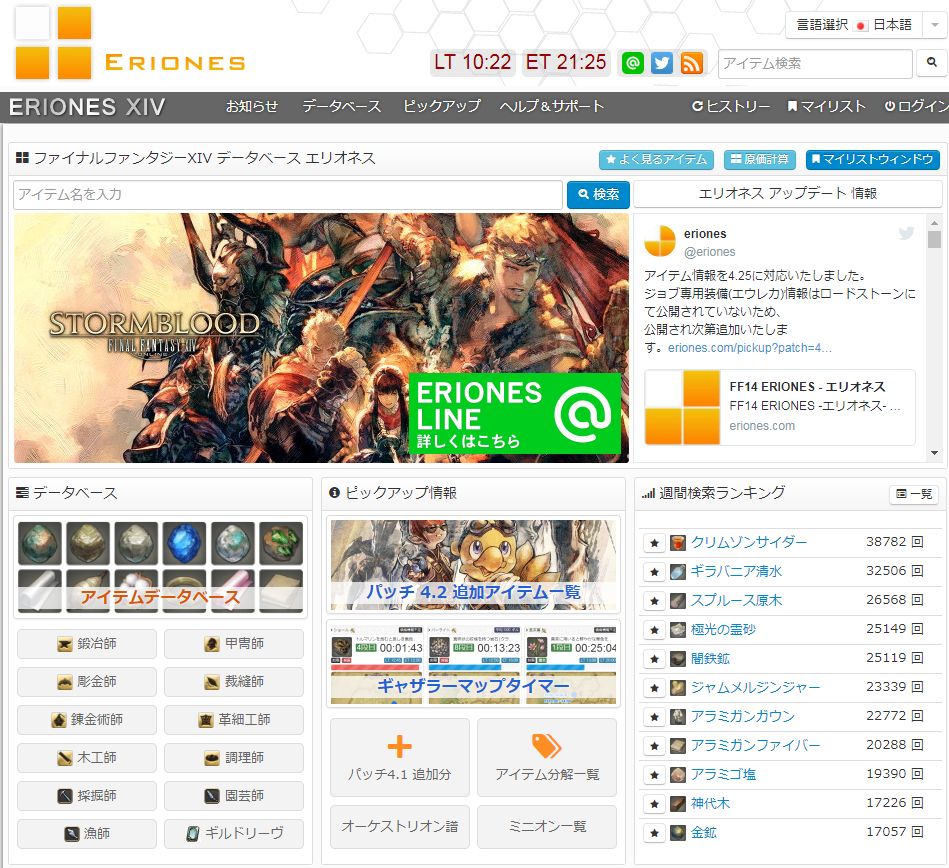Image resolution: width=949 pixels, height=868 pixels.
Task: Click the よく見るアイテム button
Action: pos(656,160)
